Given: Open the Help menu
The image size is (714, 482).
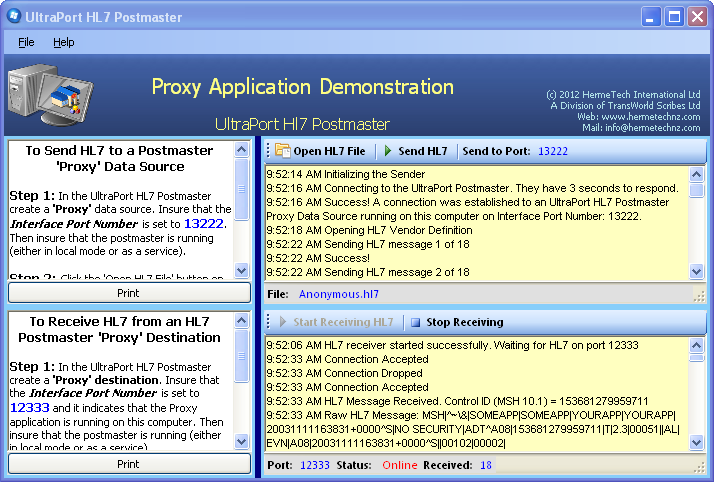Looking at the screenshot, I should (x=64, y=43).
